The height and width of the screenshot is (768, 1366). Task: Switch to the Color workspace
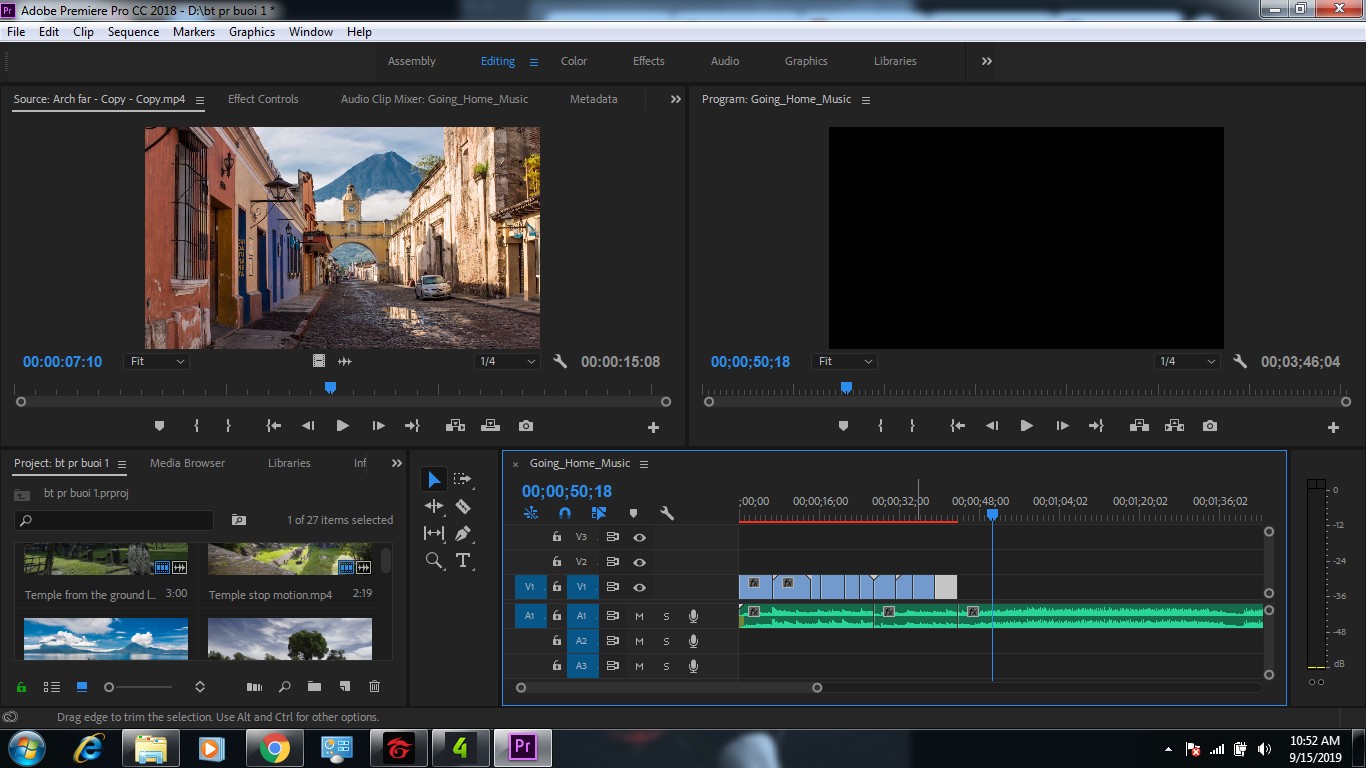pos(574,61)
